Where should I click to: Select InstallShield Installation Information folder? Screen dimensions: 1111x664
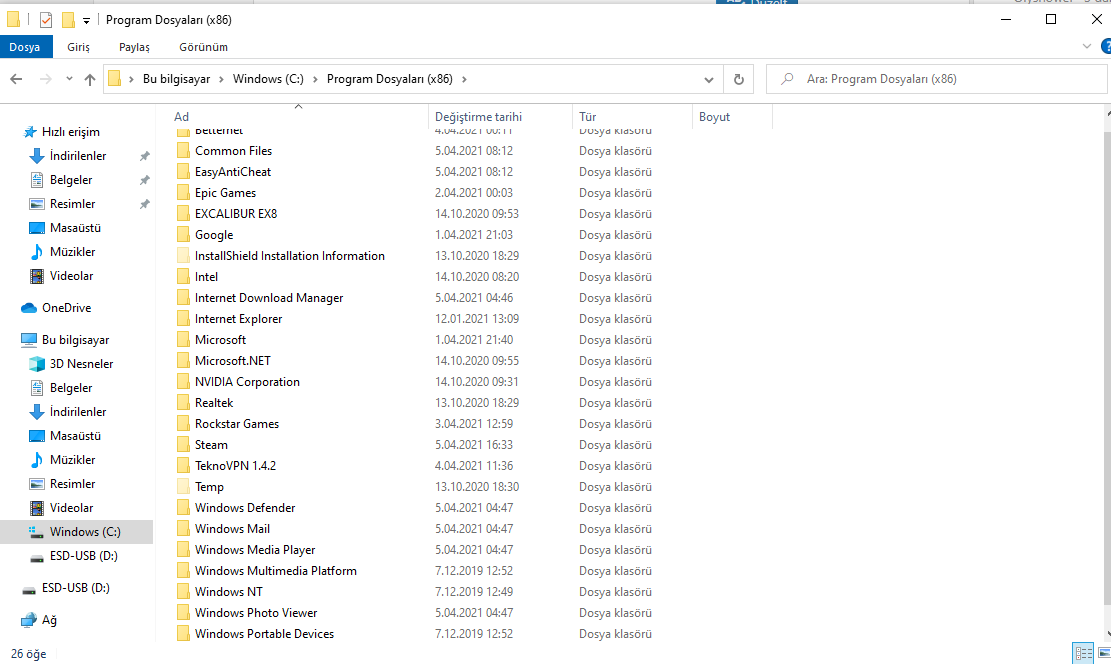290,256
